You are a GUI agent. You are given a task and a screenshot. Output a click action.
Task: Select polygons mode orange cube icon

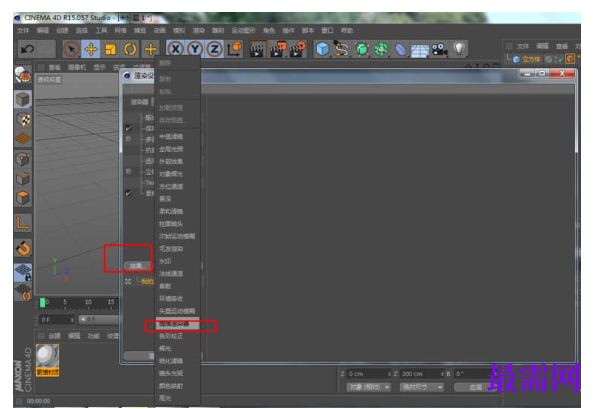pos(23,198)
